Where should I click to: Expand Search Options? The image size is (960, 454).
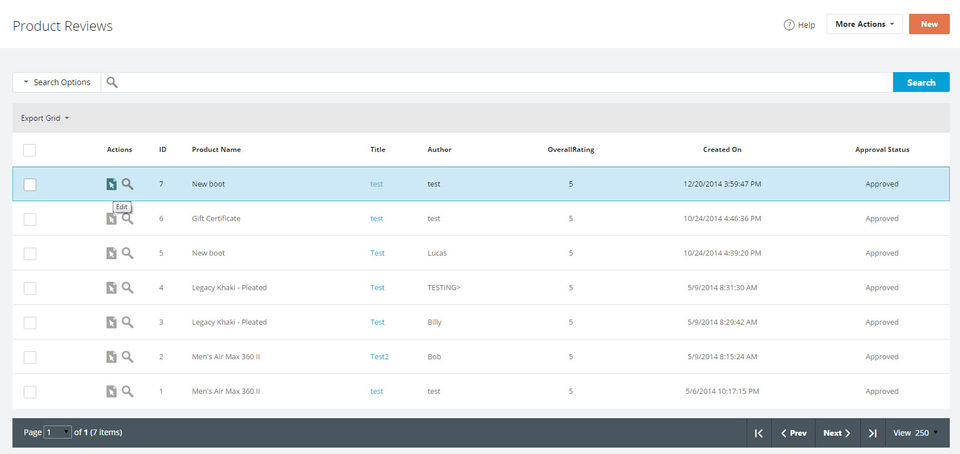(x=56, y=83)
